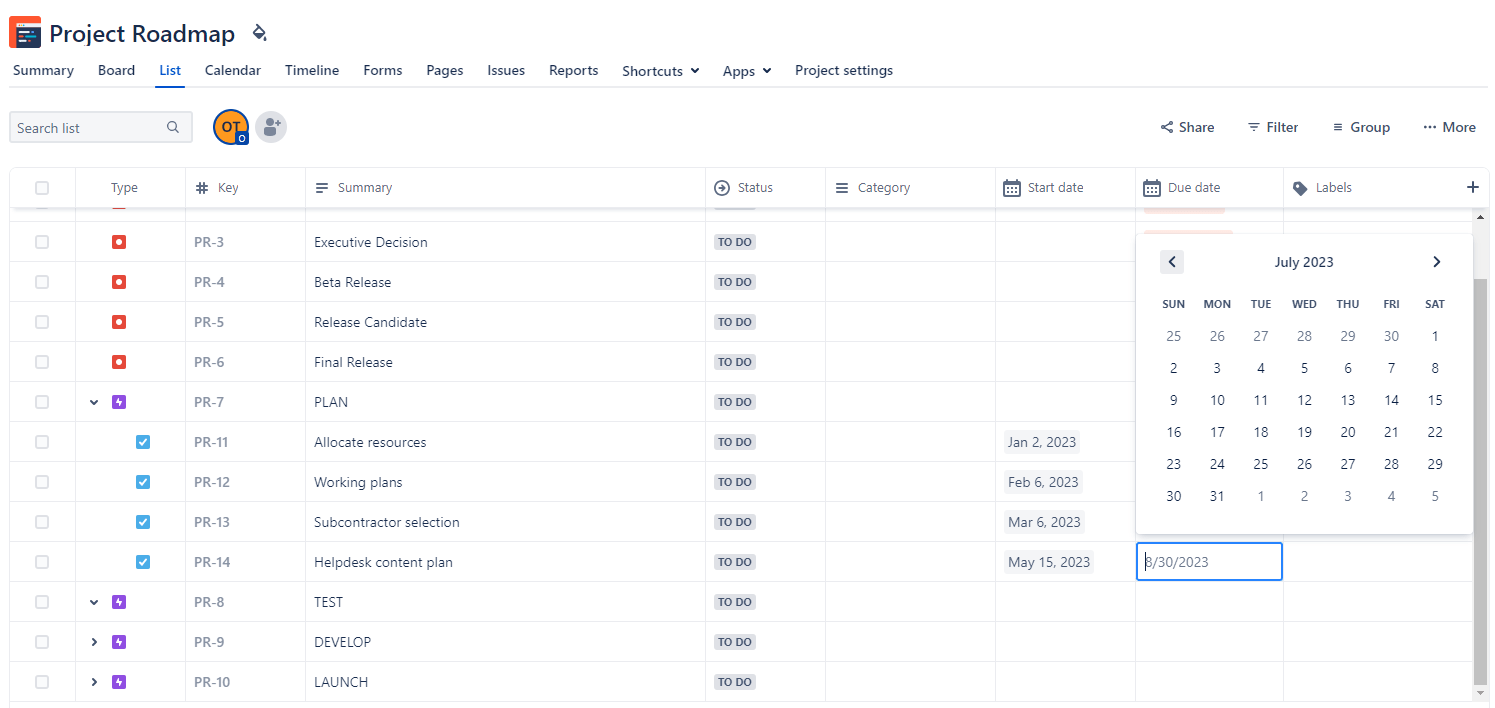
Task: Switch to the Timeline tab
Action: 311,70
